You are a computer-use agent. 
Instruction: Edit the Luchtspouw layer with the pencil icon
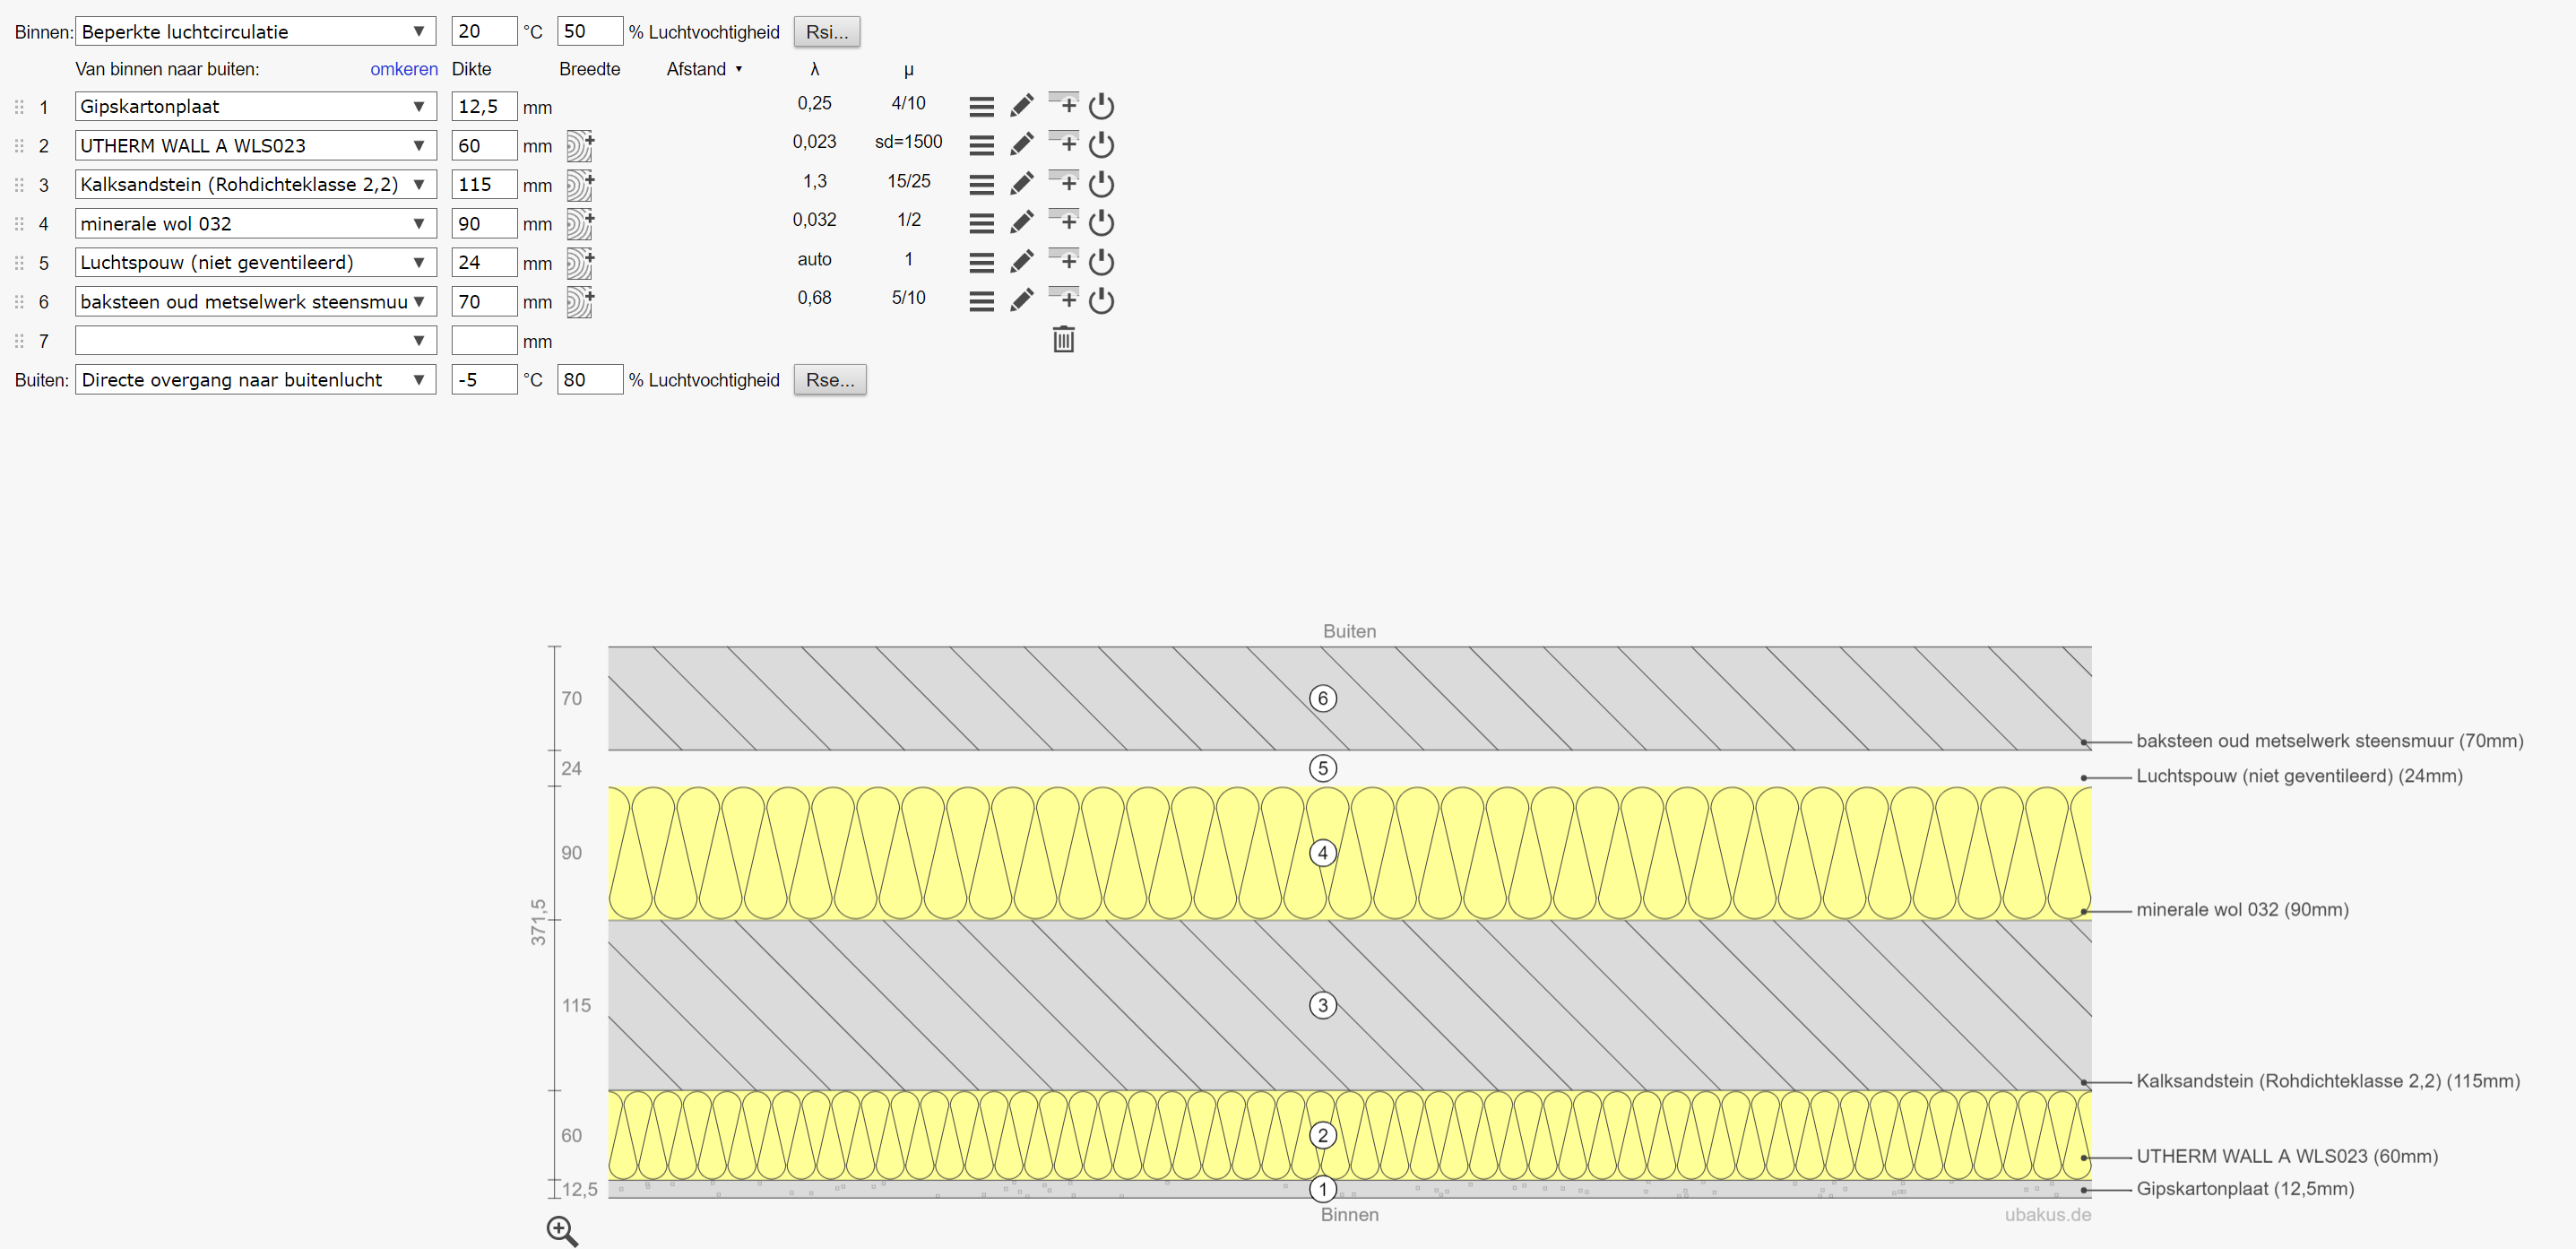(1022, 261)
